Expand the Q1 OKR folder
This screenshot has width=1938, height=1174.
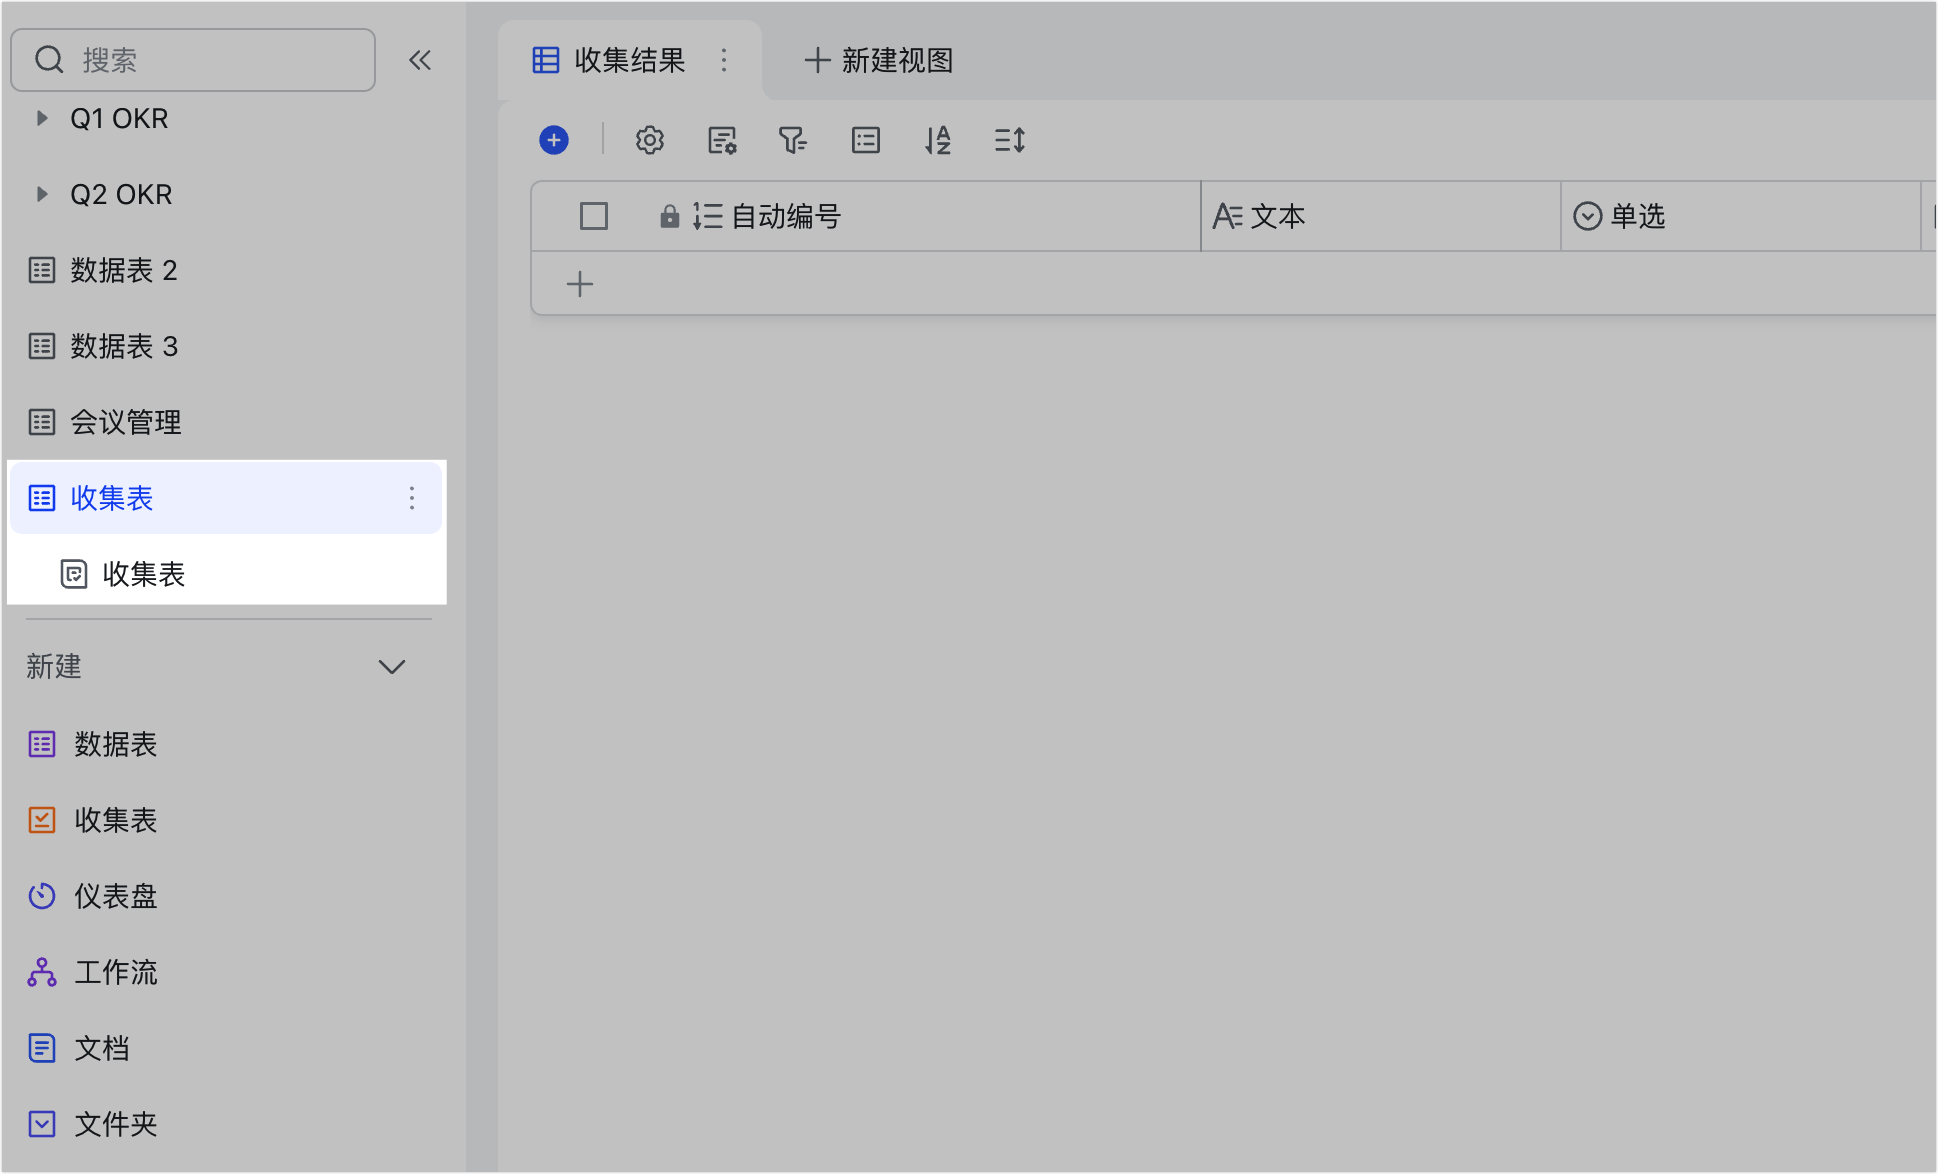coord(42,118)
